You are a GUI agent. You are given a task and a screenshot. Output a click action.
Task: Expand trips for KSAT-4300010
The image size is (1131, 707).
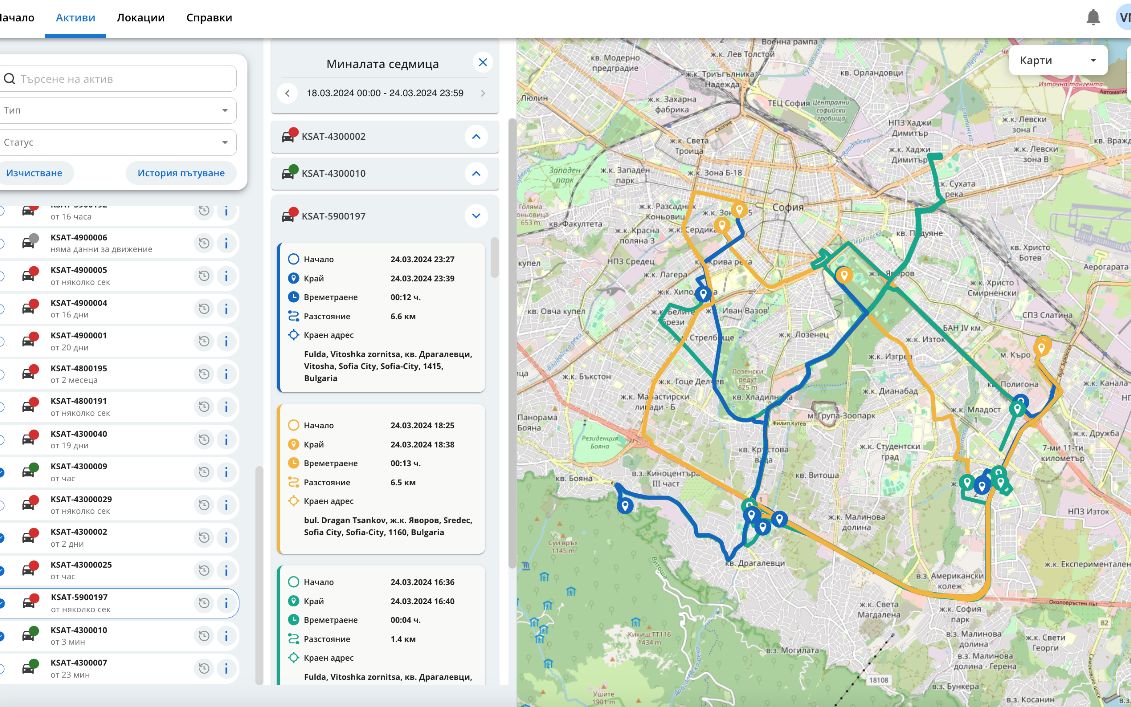476,173
